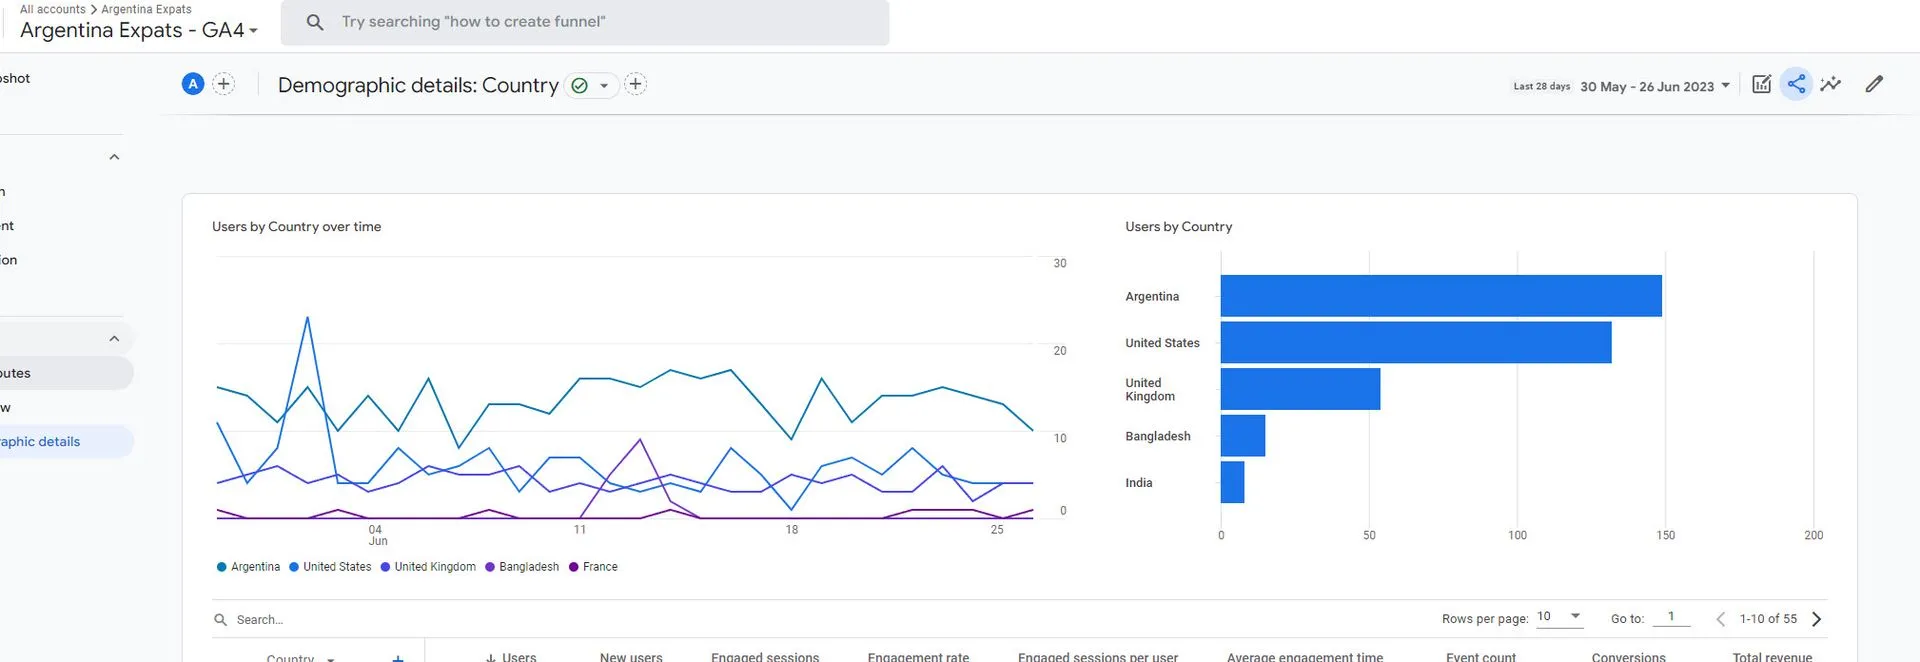Select the All Users segment badge
The width and height of the screenshot is (1920, 662).
pos(193,85)
